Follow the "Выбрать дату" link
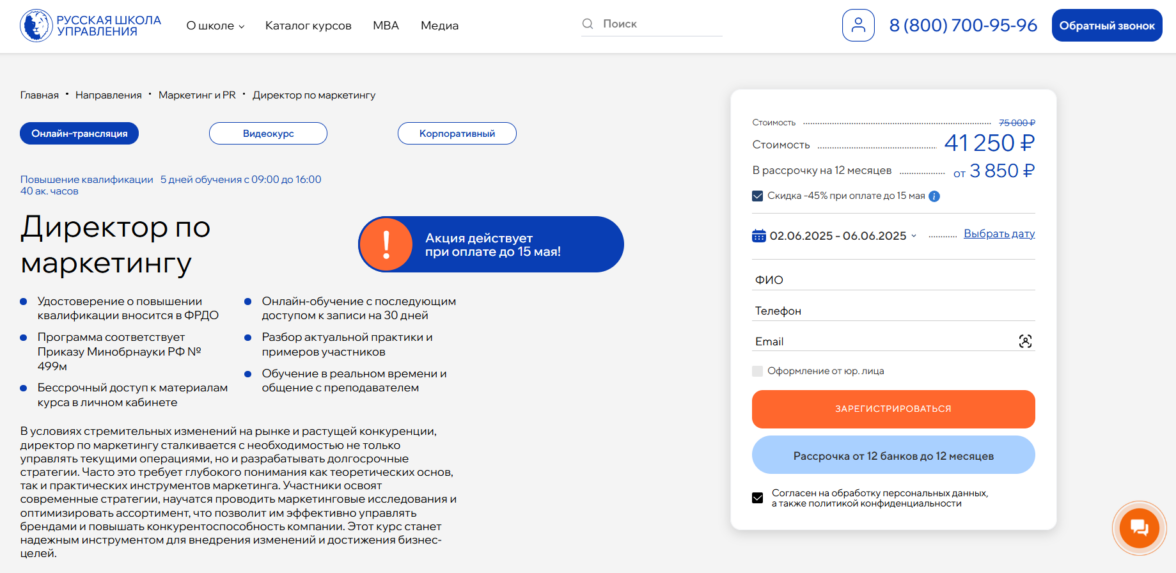Screen dimensions: 1176x573 (999, 234)
